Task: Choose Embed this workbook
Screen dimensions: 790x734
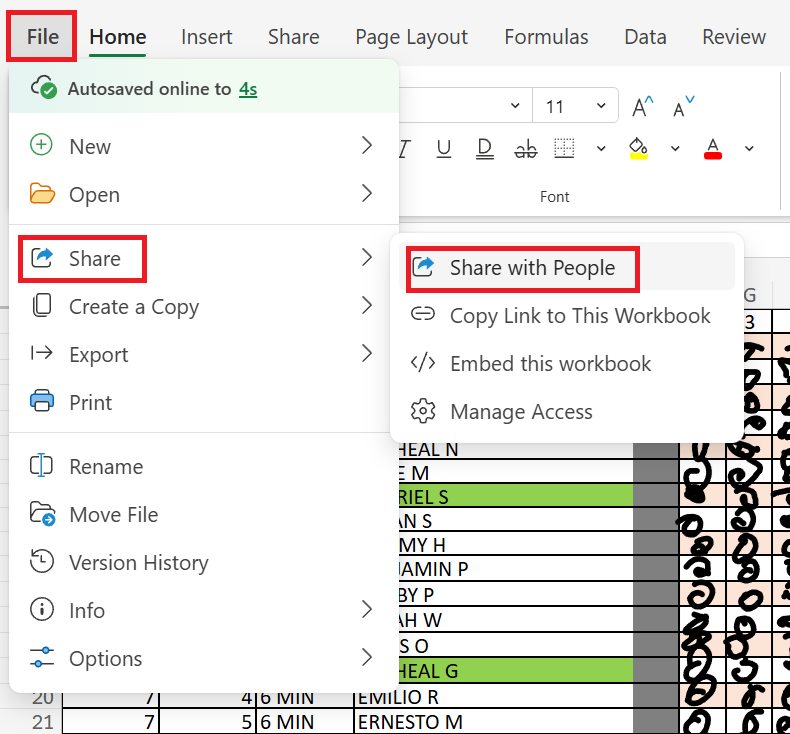Action: coord(550,364)
